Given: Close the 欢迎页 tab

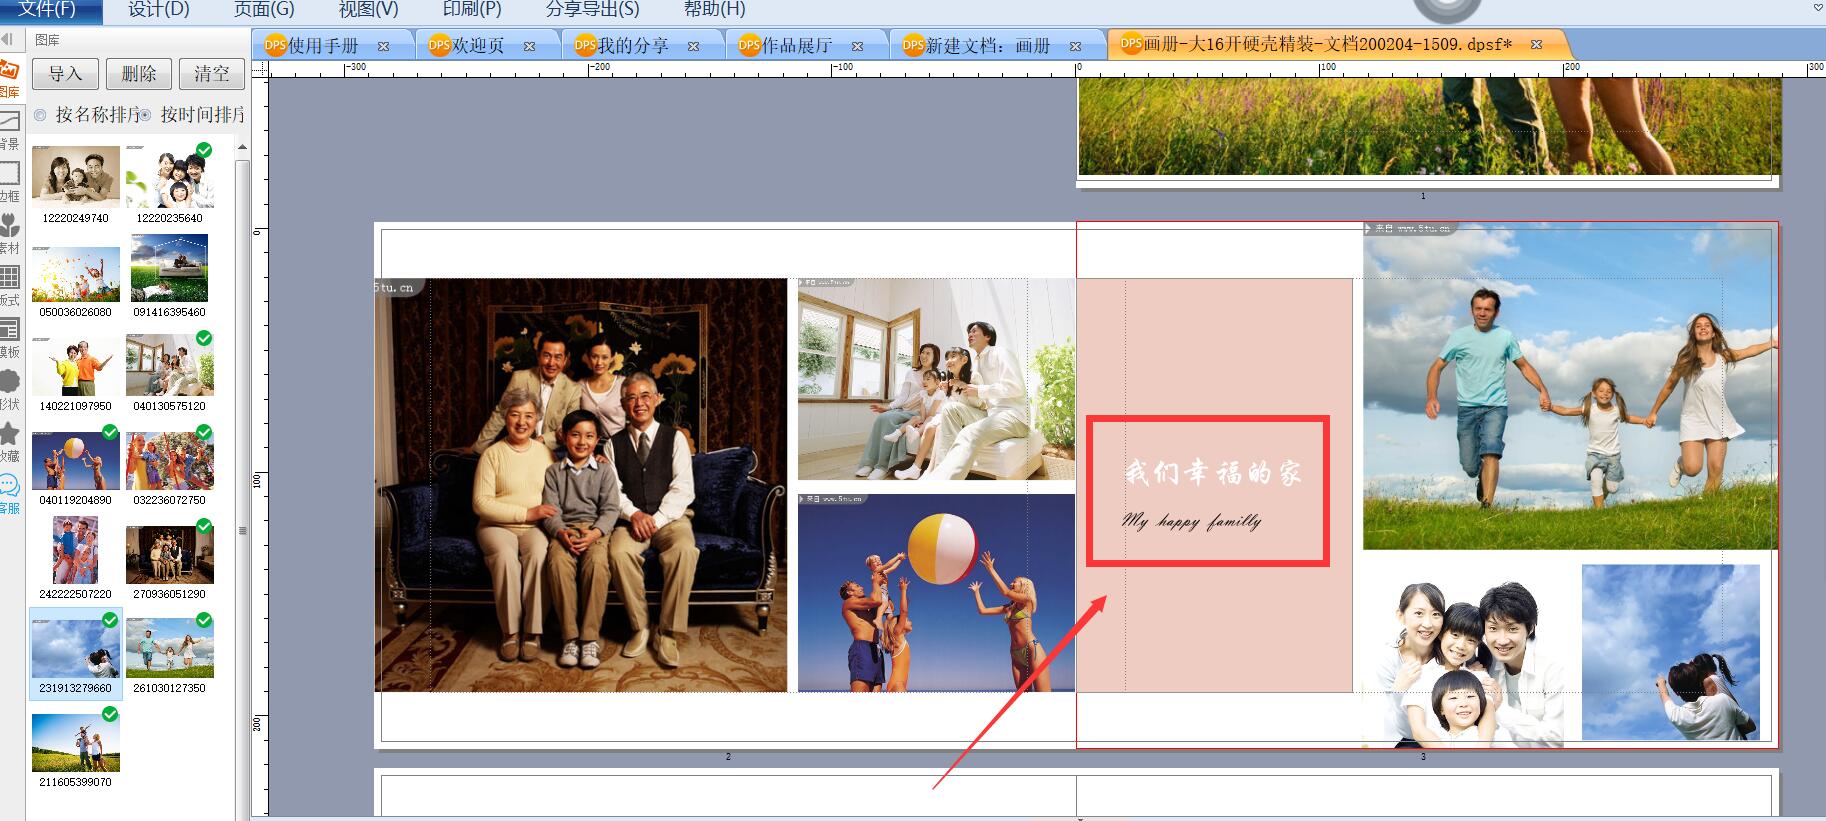Looking at the screenshot, I should tap(529, 46).
